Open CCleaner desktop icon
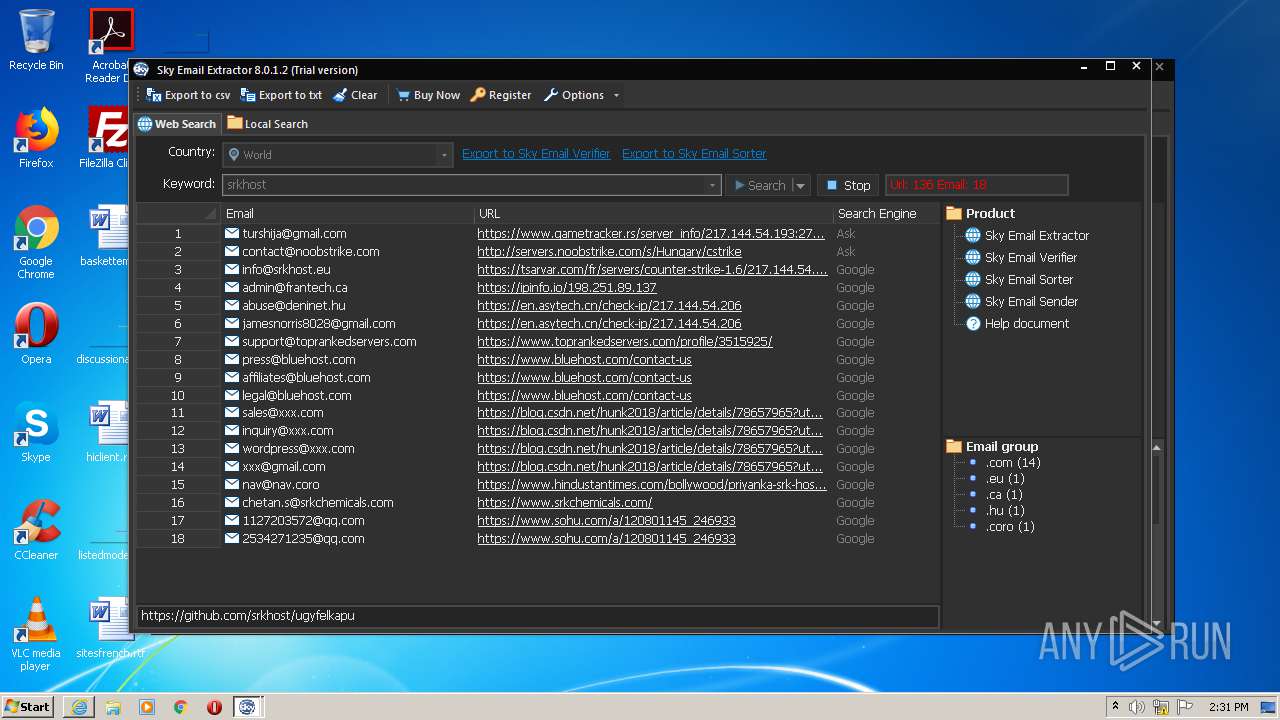Screen dimensions: 1280x720 36,530
